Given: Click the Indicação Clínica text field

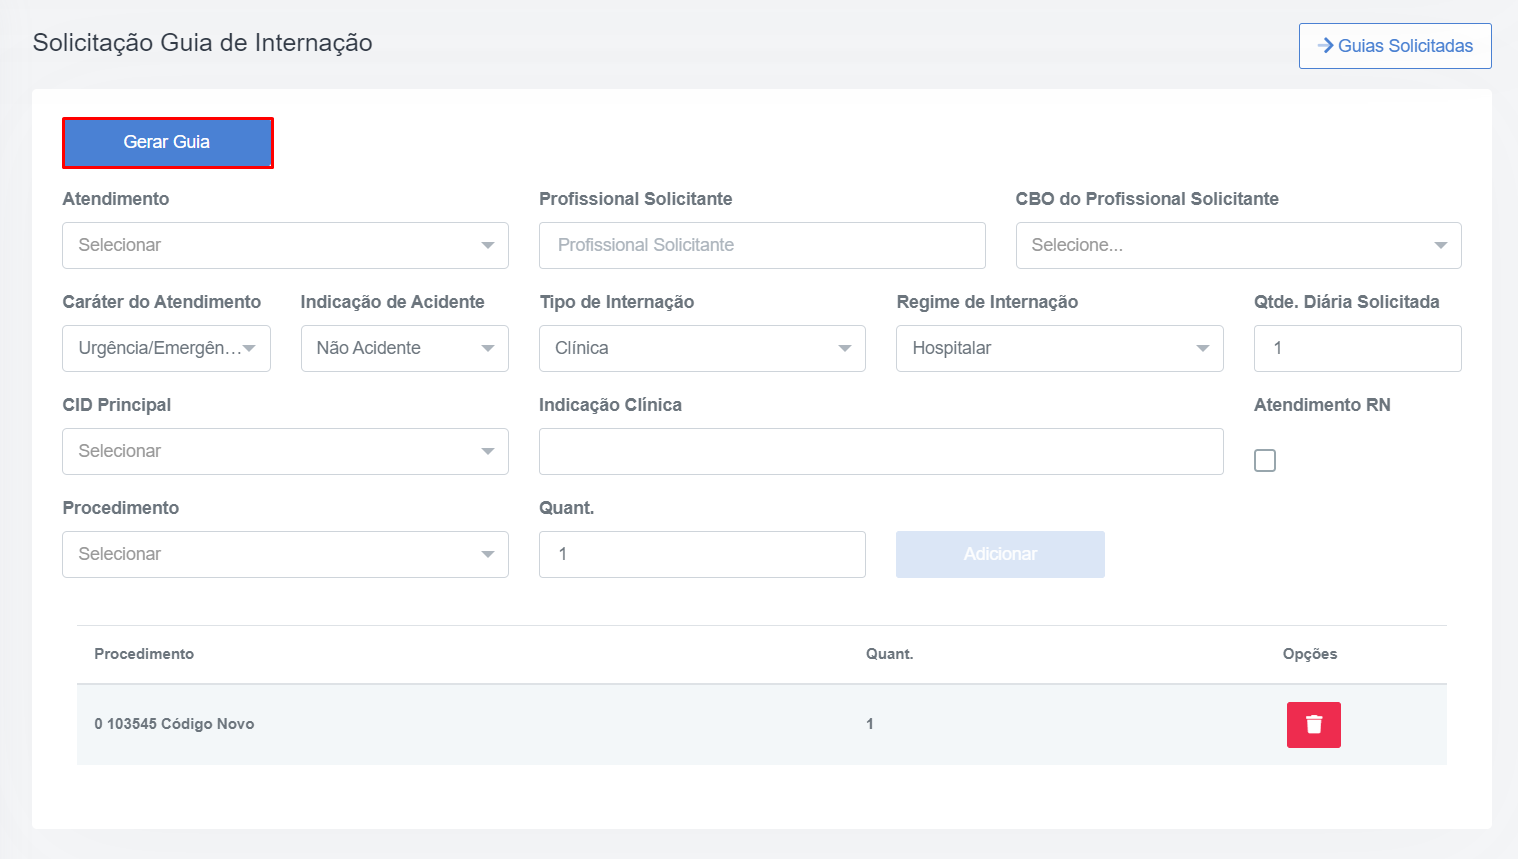Looking at the screenshot, I should pos(881,451).
